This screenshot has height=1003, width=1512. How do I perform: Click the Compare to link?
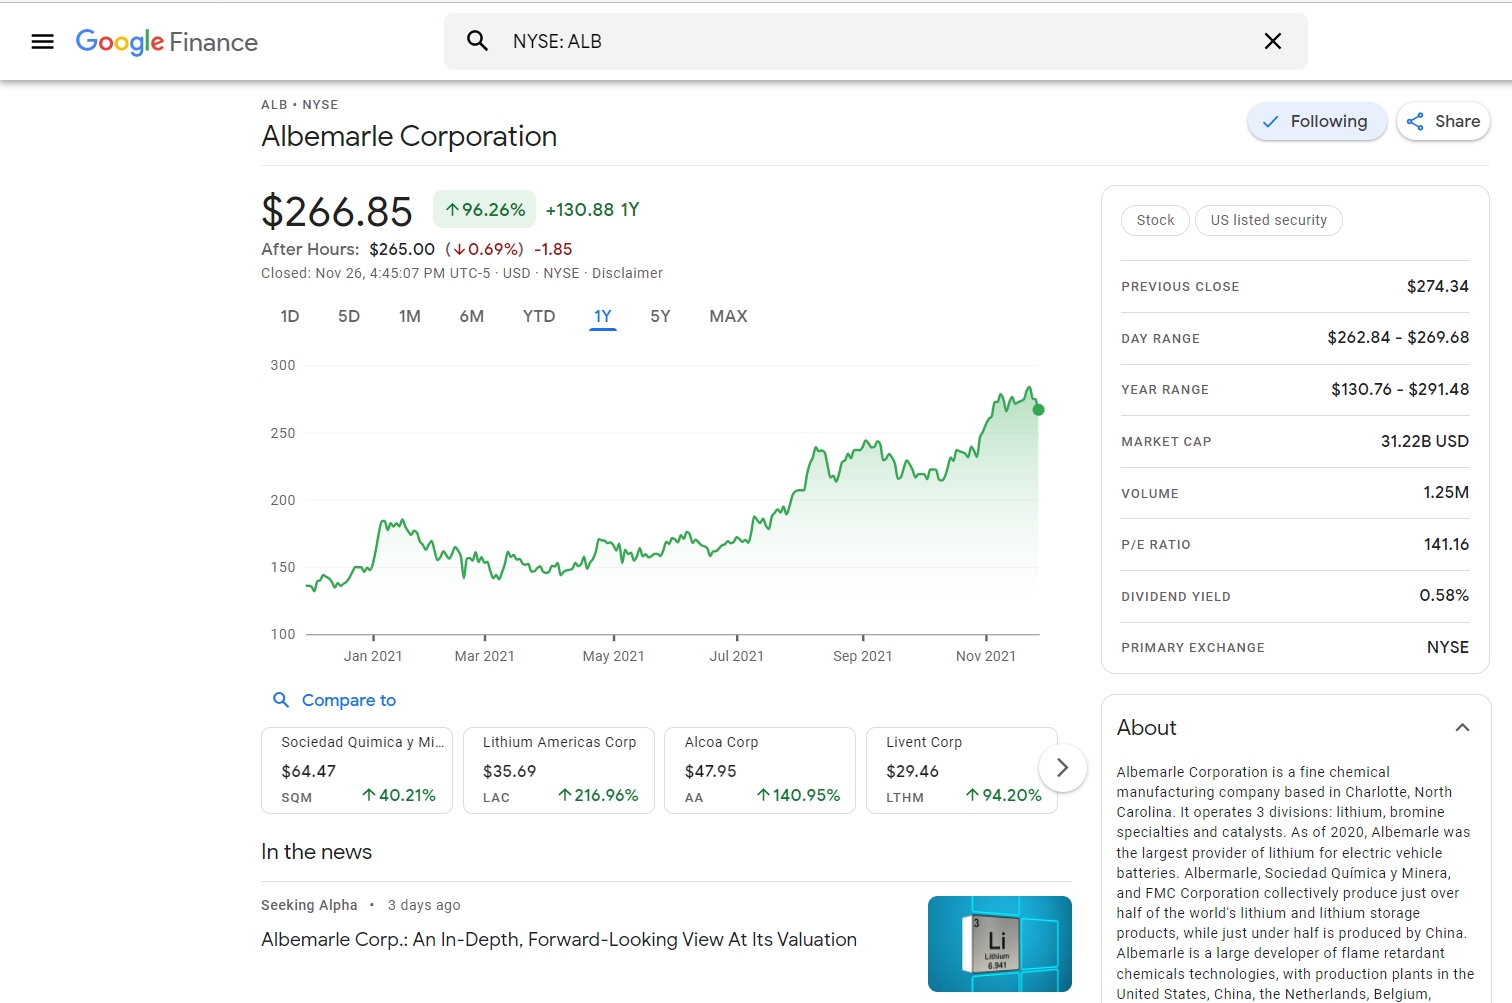pyautogui.click(x=335, y=700)
